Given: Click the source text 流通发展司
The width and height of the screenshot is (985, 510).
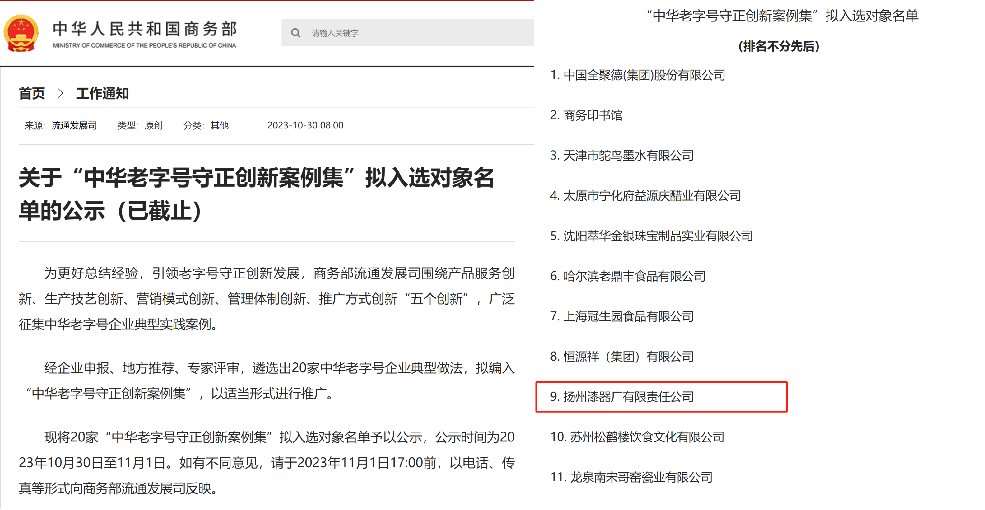Looking at the screenshot, I should tap(74, 126).
